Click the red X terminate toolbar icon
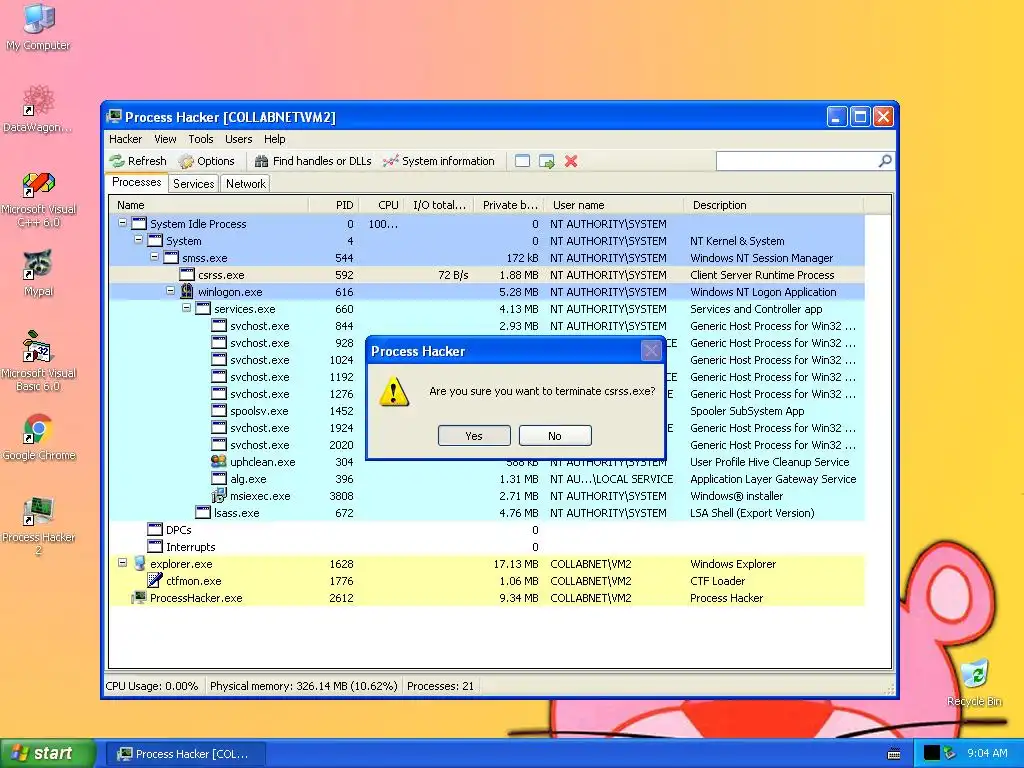 click(x=571, y=161)
